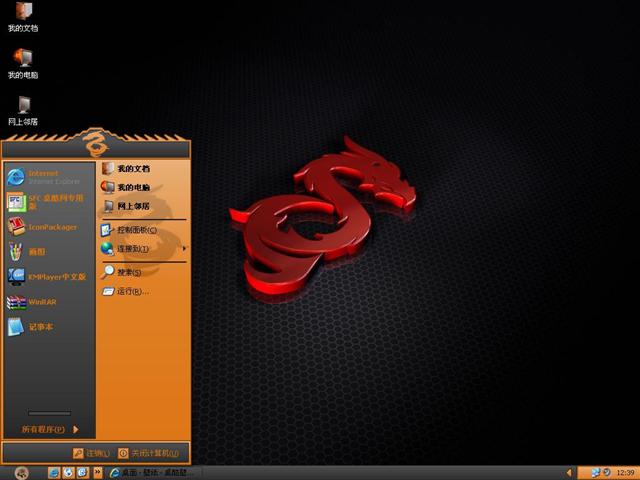Open 画图 paint program

49,252
